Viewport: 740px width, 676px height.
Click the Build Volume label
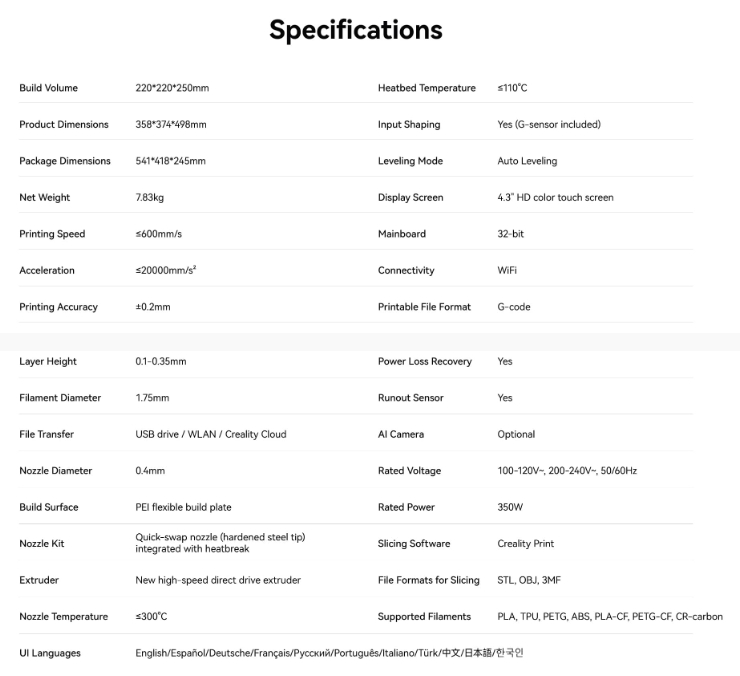pos(48,88)
